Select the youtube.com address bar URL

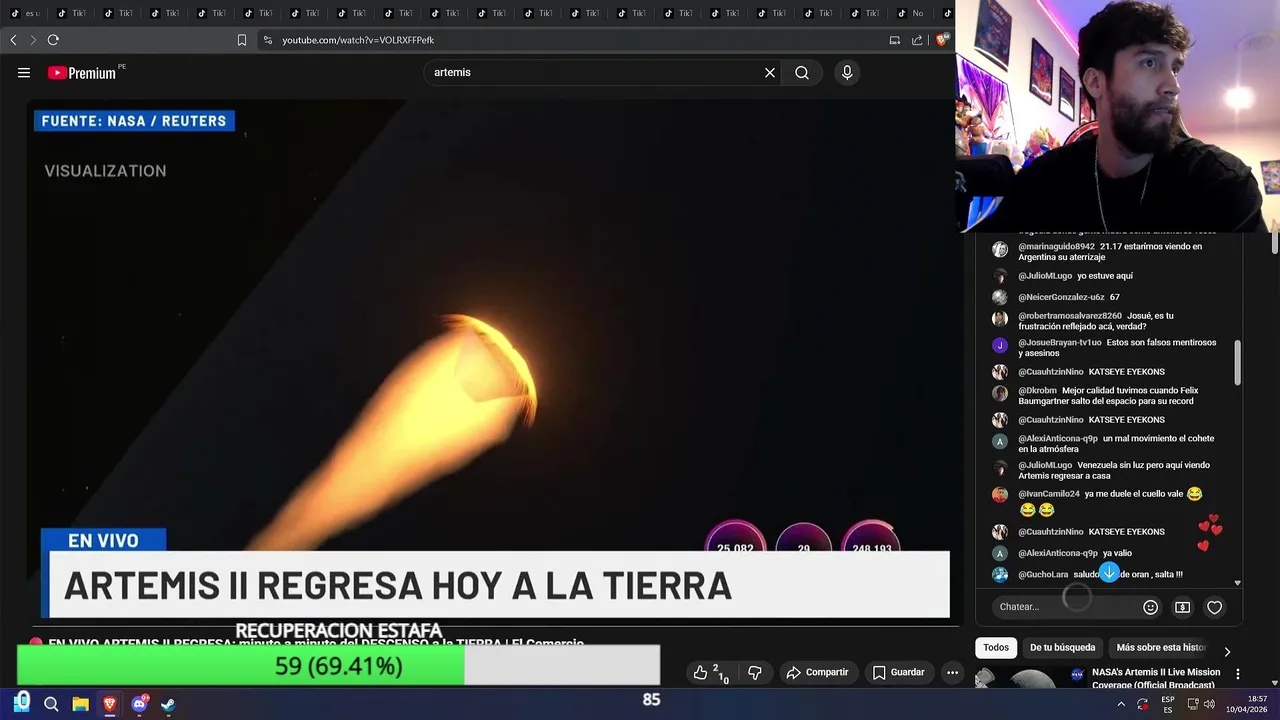(x=358, y=40)
